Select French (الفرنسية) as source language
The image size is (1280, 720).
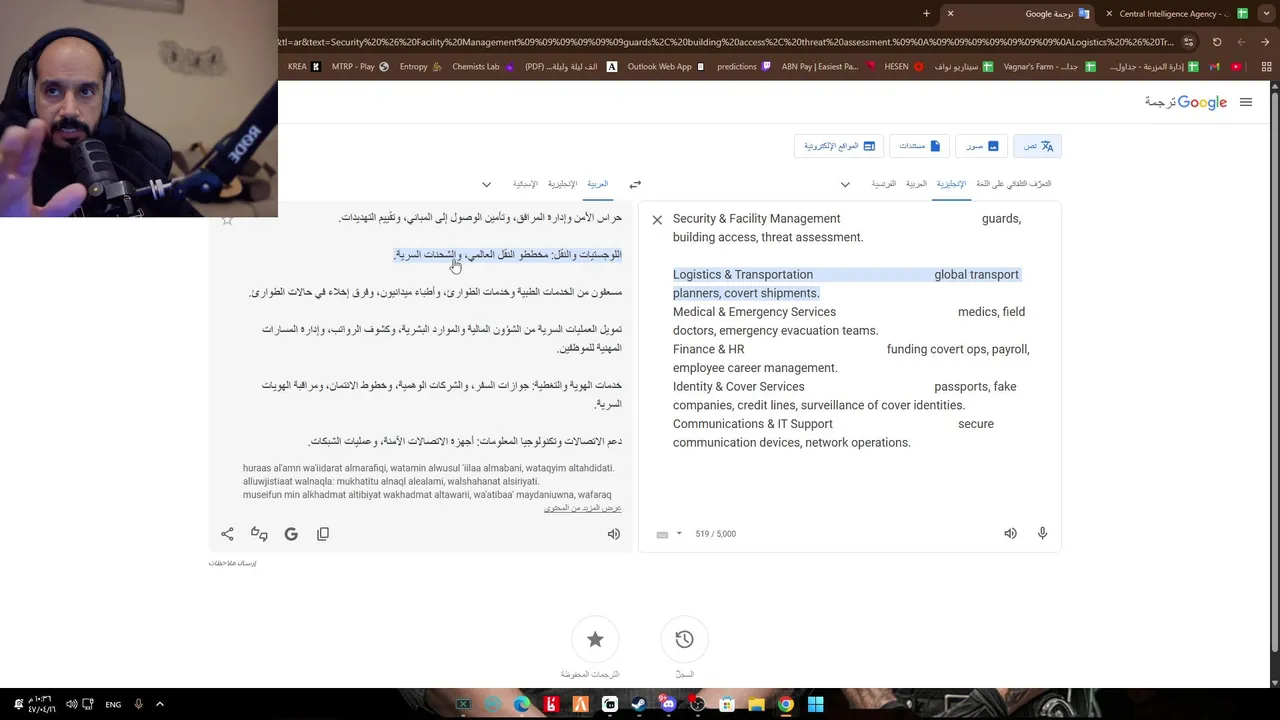(x=883, y=184)
